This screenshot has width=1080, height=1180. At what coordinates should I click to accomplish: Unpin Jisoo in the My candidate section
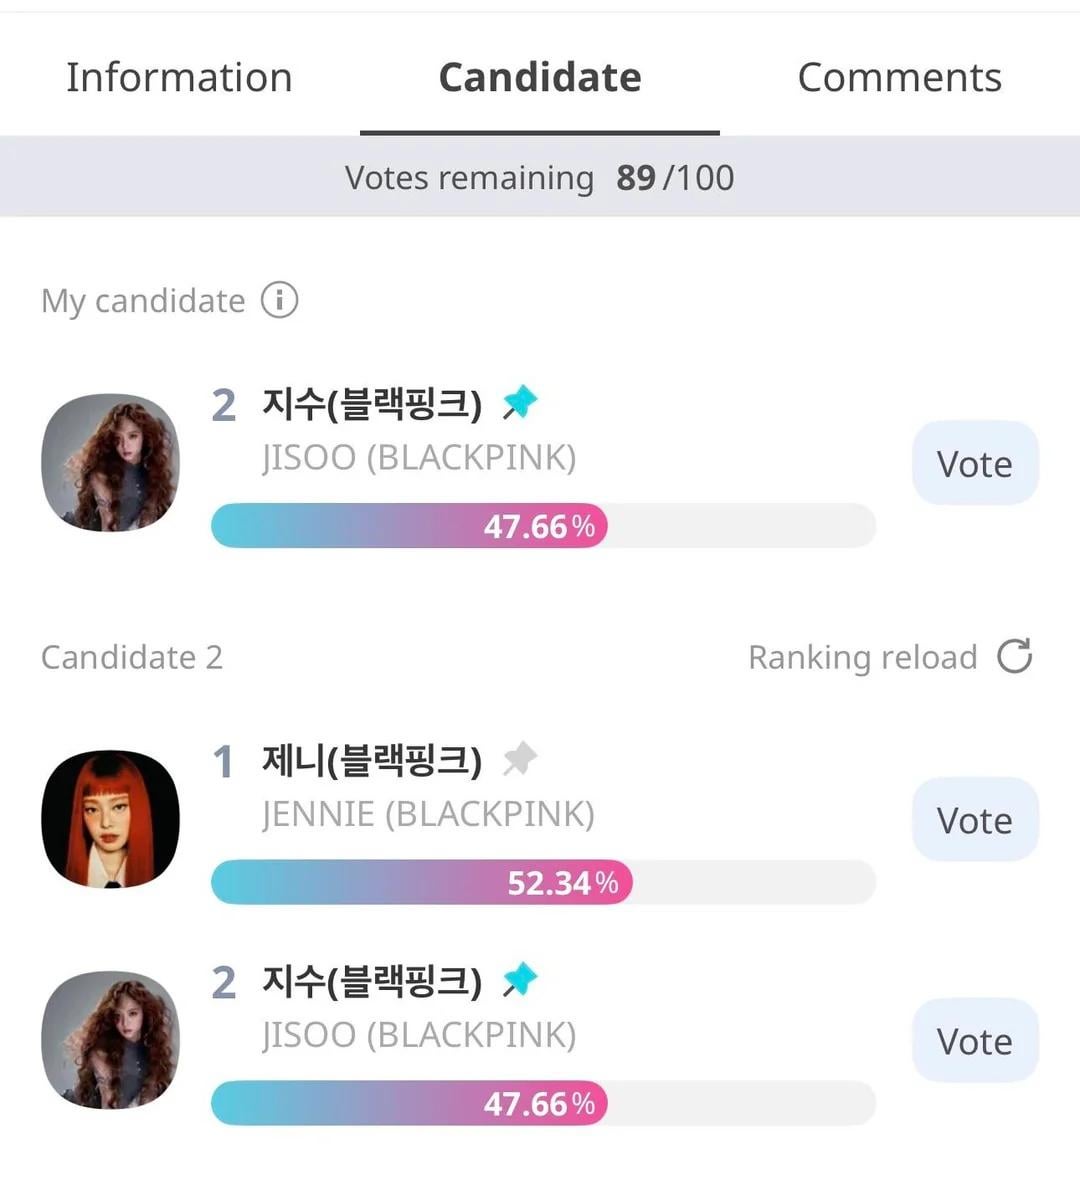coord(520,403)
